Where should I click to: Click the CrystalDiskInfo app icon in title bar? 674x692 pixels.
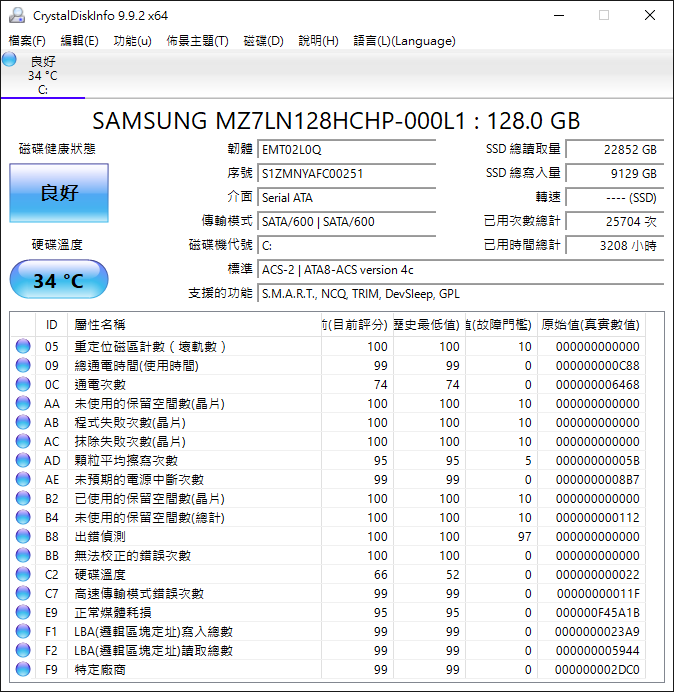click(17, 15)
